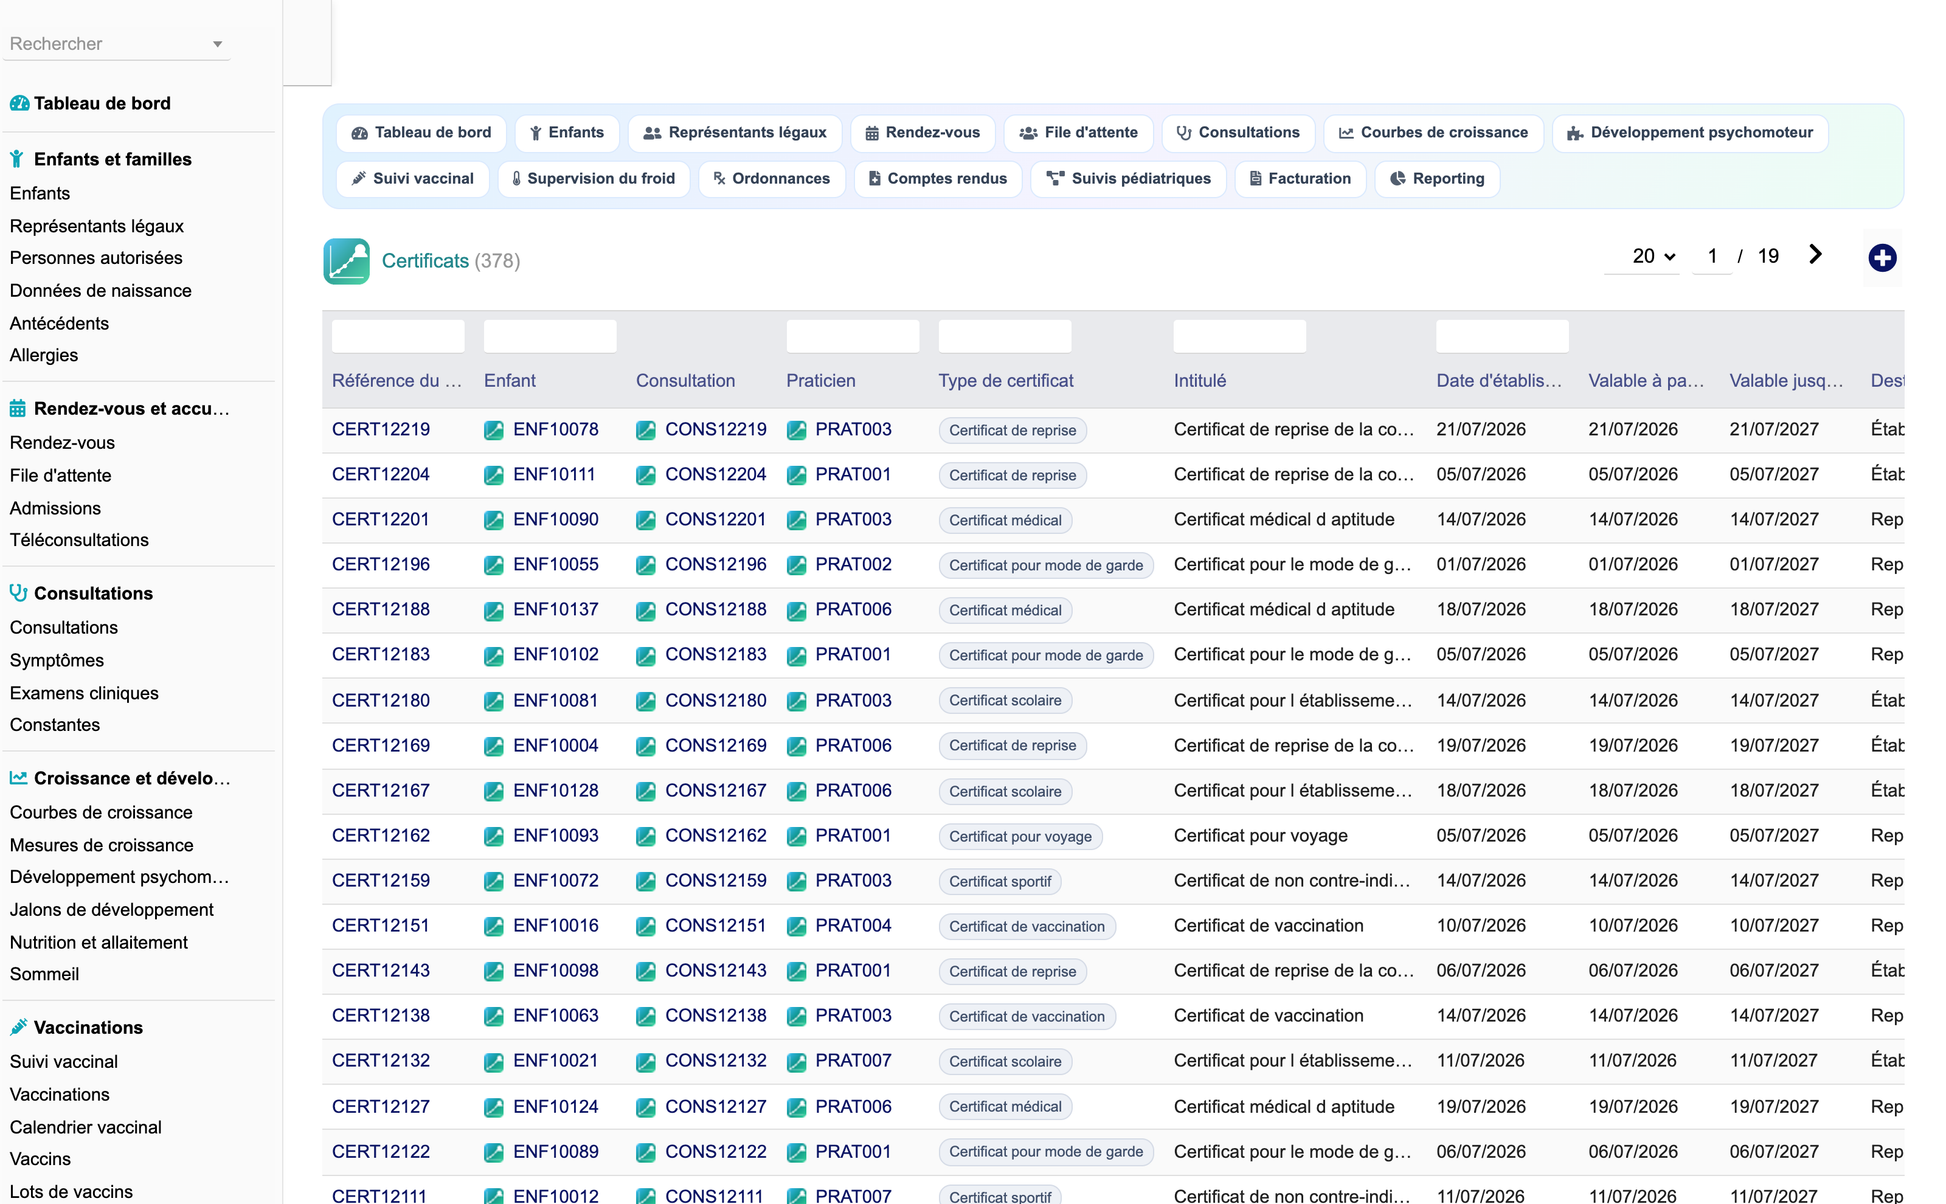Screen dimensions: 1946x1204
Task: Open the Facturation tab
Action: pyautogui.click(x=1301, y=179)
